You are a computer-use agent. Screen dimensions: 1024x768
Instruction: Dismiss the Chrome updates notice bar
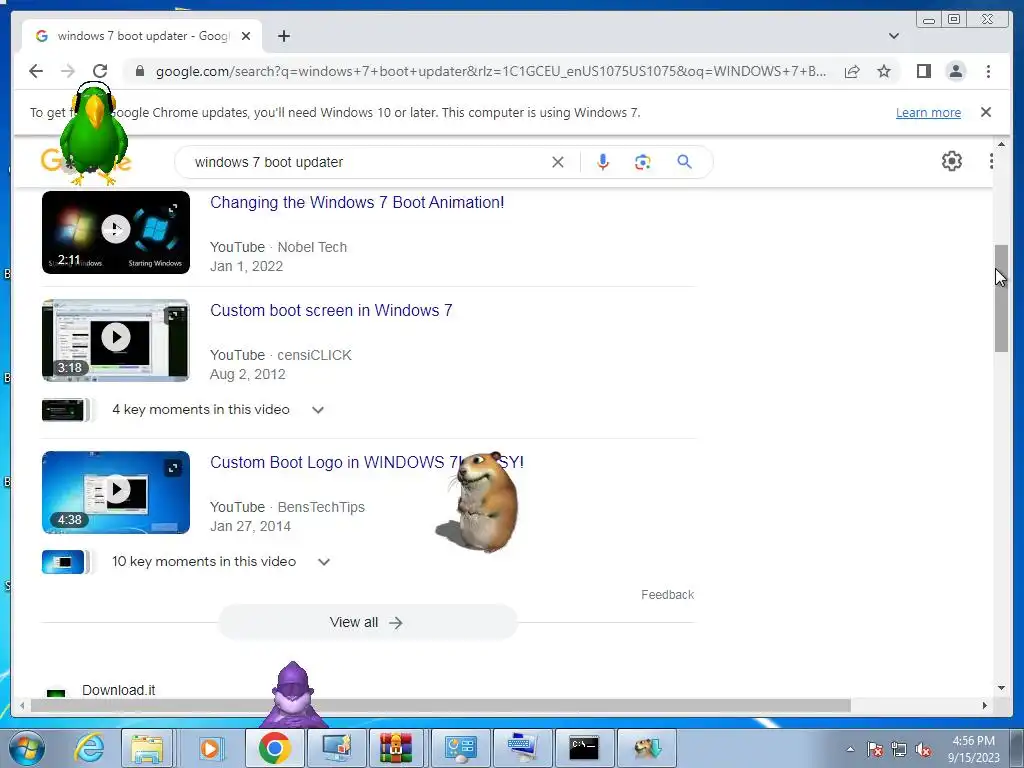point(985,112)
